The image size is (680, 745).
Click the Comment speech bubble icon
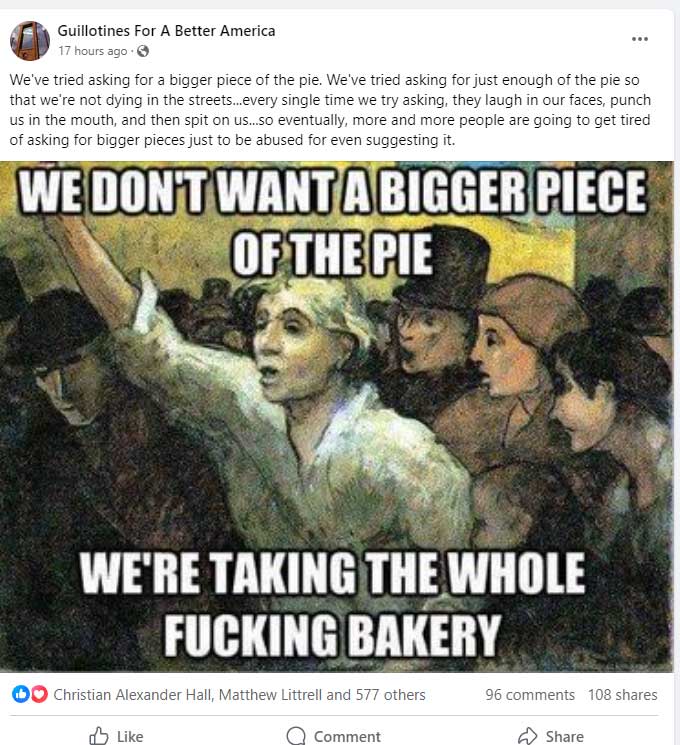click(296, 736)
